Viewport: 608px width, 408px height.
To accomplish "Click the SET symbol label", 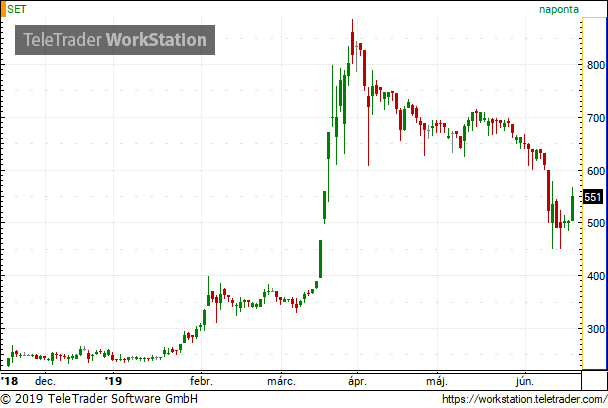I will (16, 9).
